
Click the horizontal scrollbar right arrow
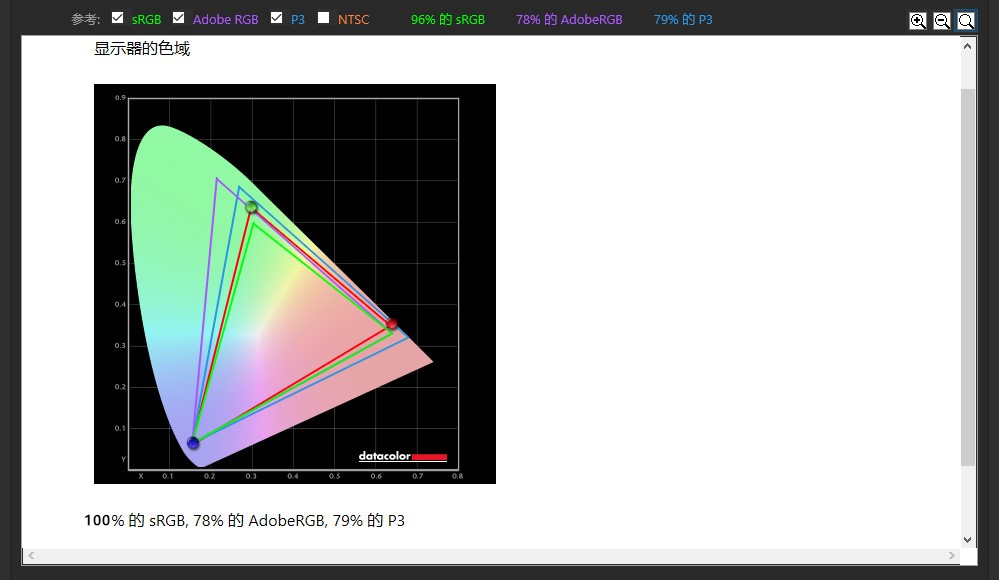pyautogui.click(x=952, y=555)
